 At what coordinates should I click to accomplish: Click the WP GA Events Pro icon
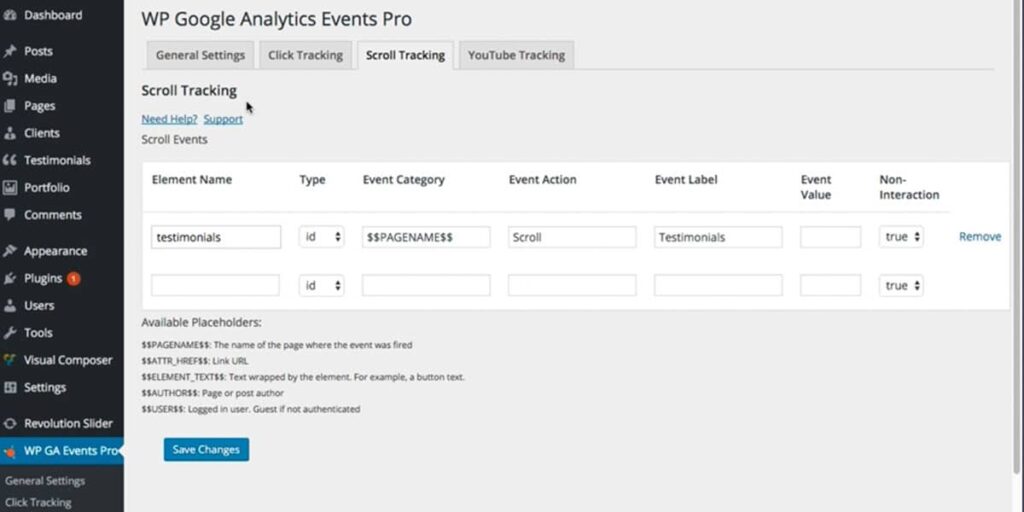(x=10, y=451)
